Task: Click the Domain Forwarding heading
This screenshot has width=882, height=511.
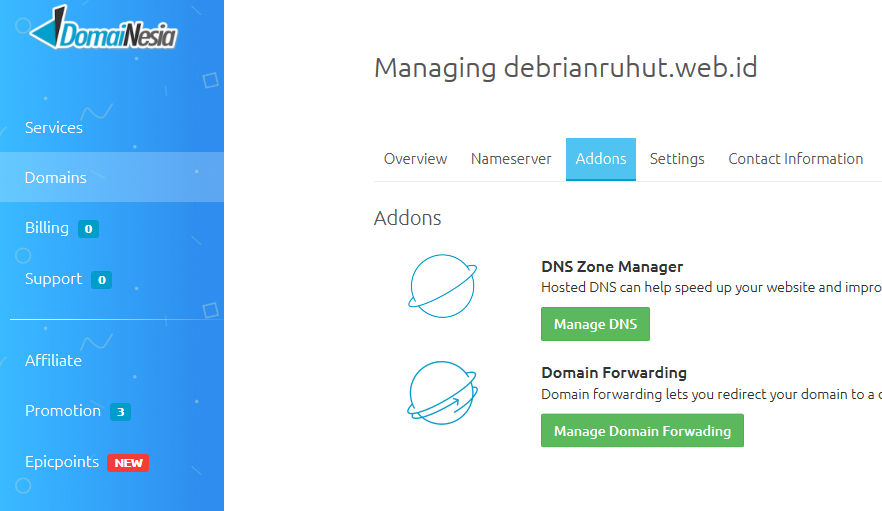Action: [x=614, y=373]
